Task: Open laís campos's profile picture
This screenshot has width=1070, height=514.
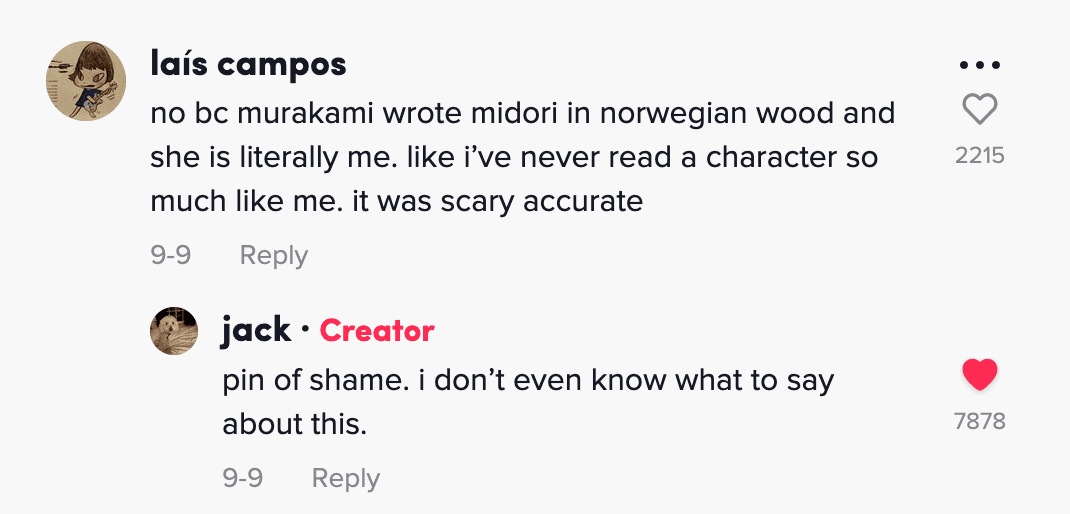Action: click(86, 81)
